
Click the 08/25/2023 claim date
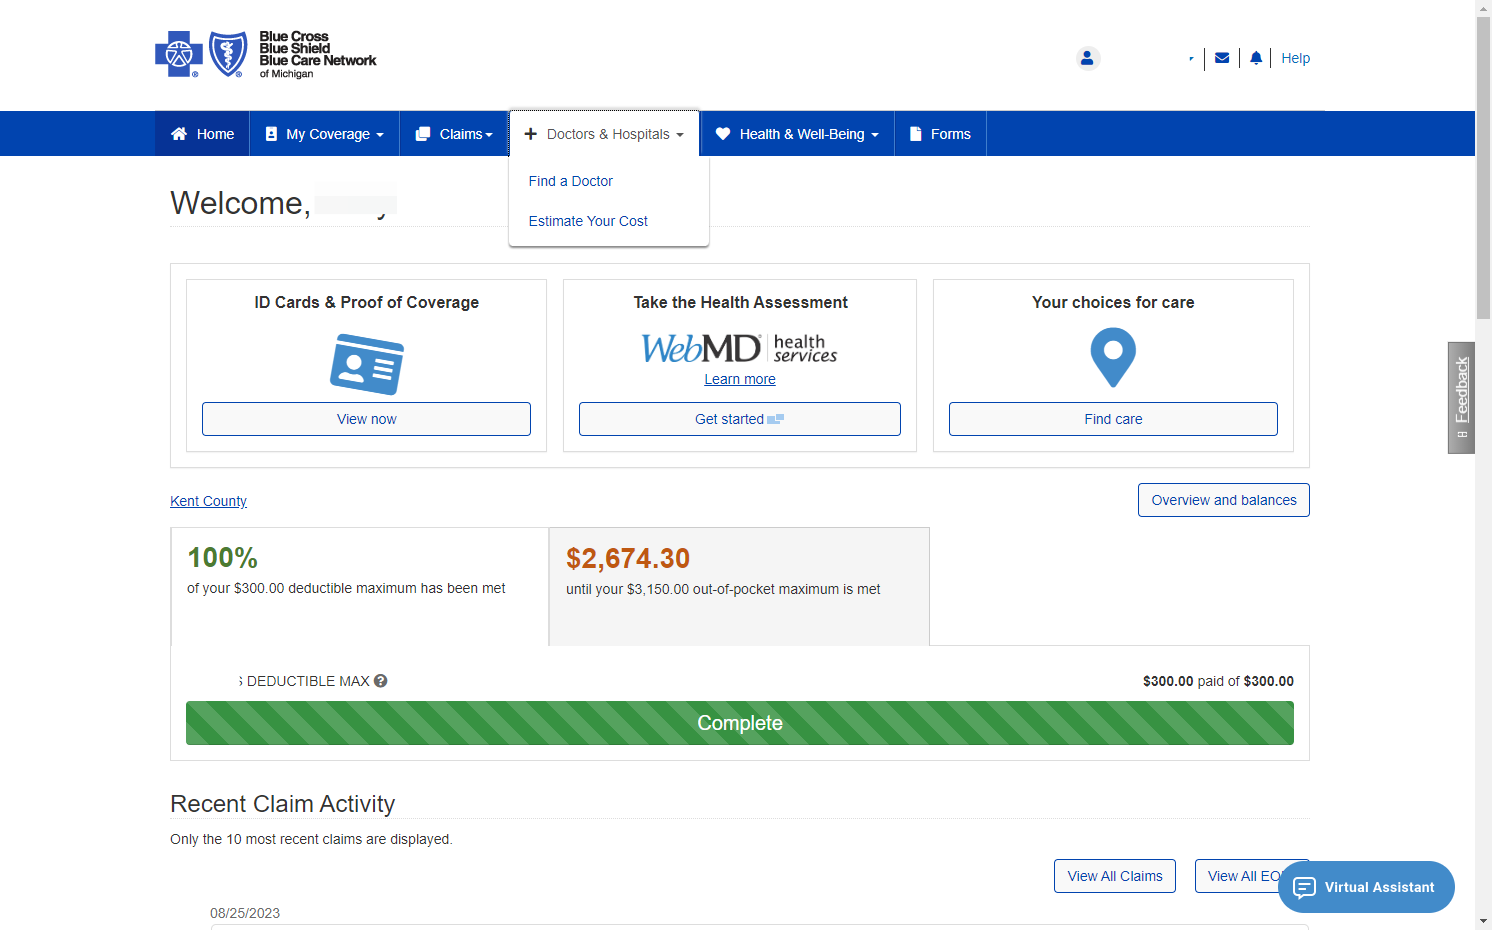click(245, 913)
